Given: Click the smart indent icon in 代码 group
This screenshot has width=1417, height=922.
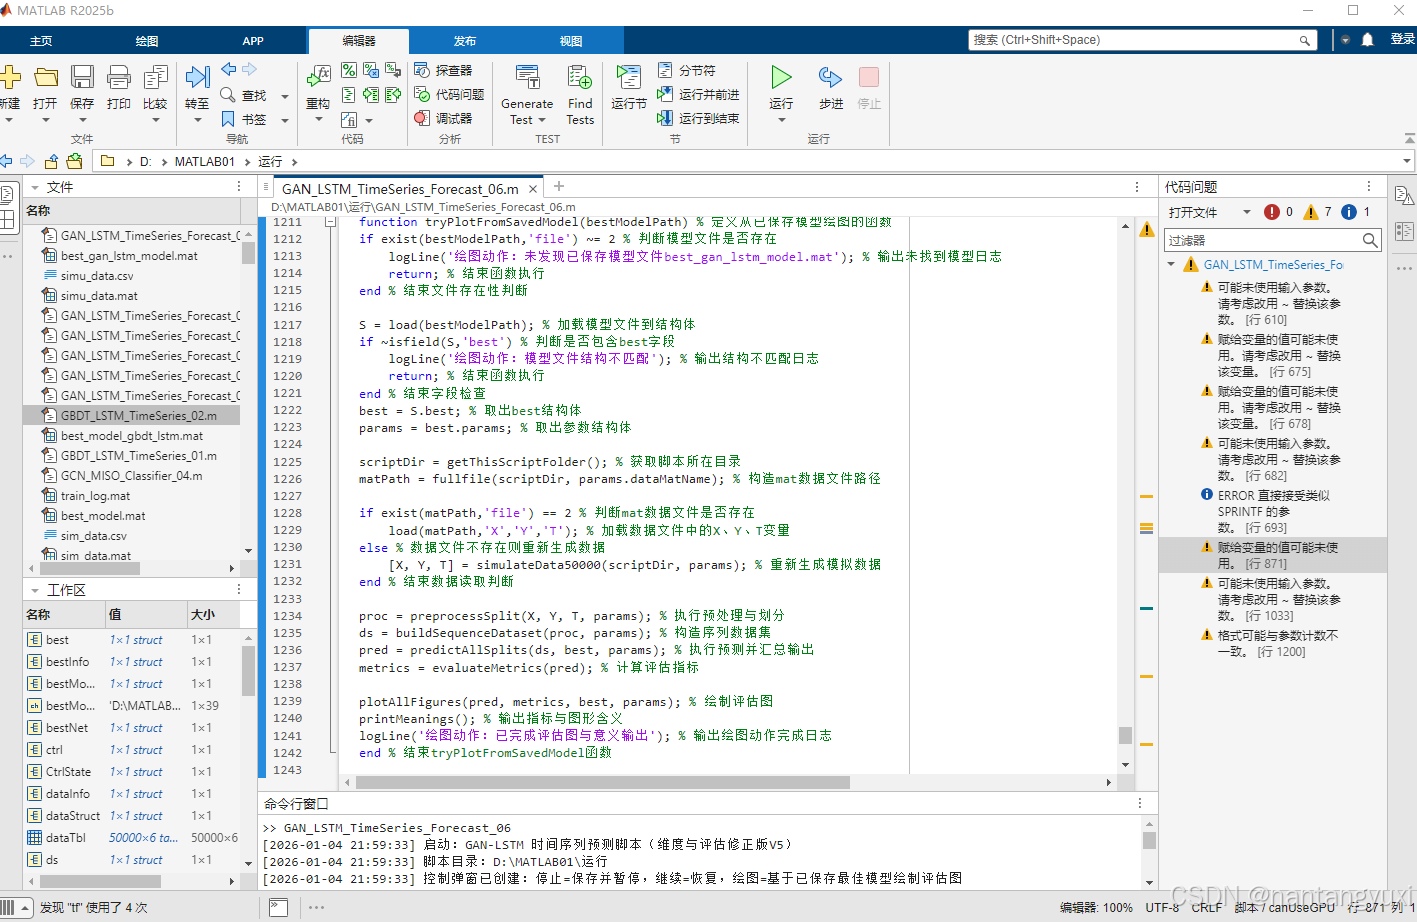Looking at the screenshot, I should tap(348, 95).
